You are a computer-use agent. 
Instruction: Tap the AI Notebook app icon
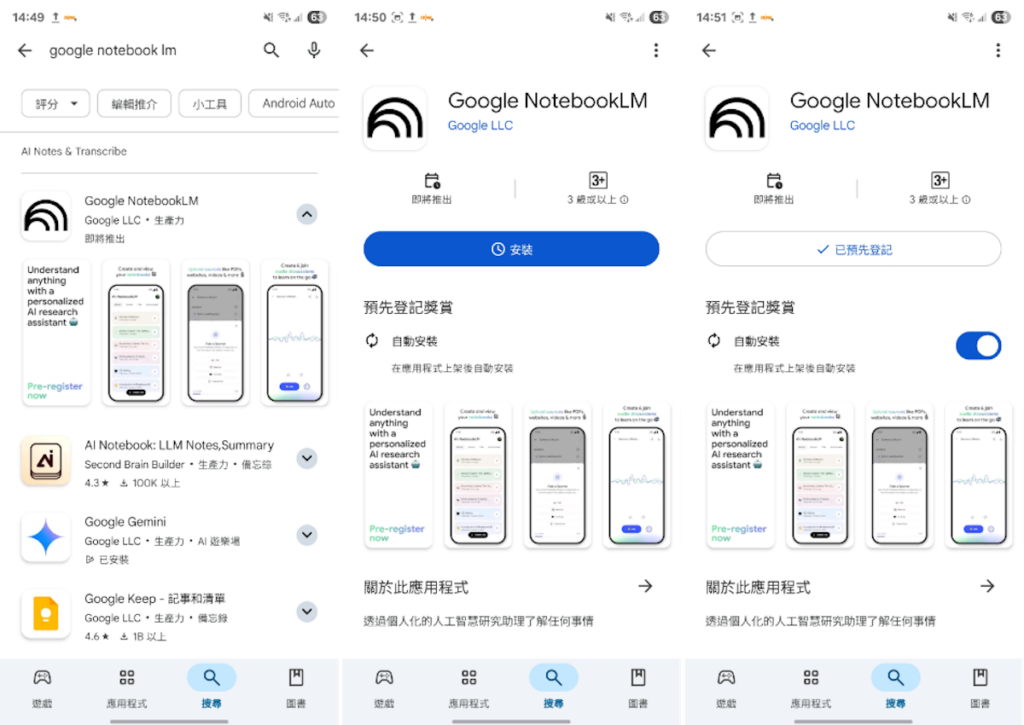[x=46, y=460]
